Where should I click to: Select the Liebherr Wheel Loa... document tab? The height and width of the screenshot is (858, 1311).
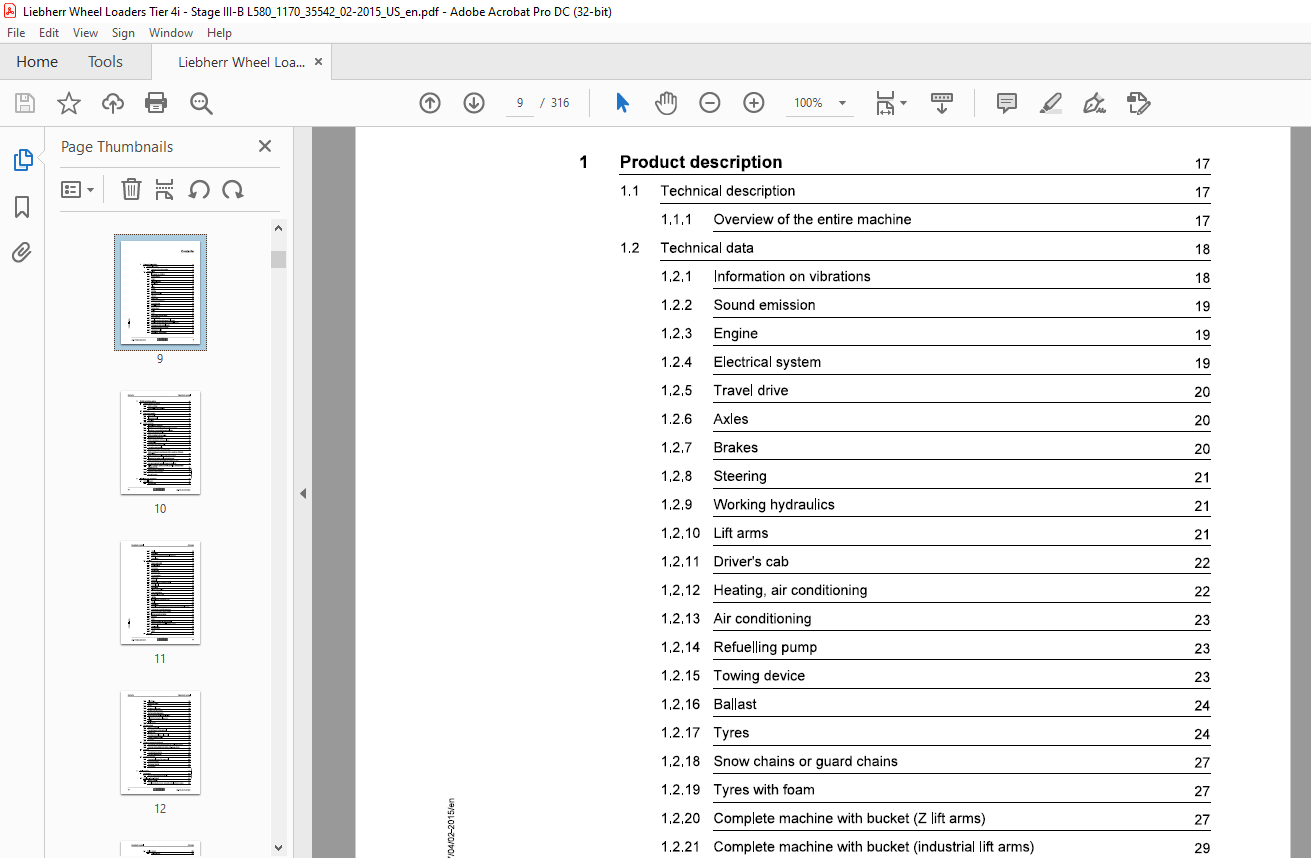point(241,62)
